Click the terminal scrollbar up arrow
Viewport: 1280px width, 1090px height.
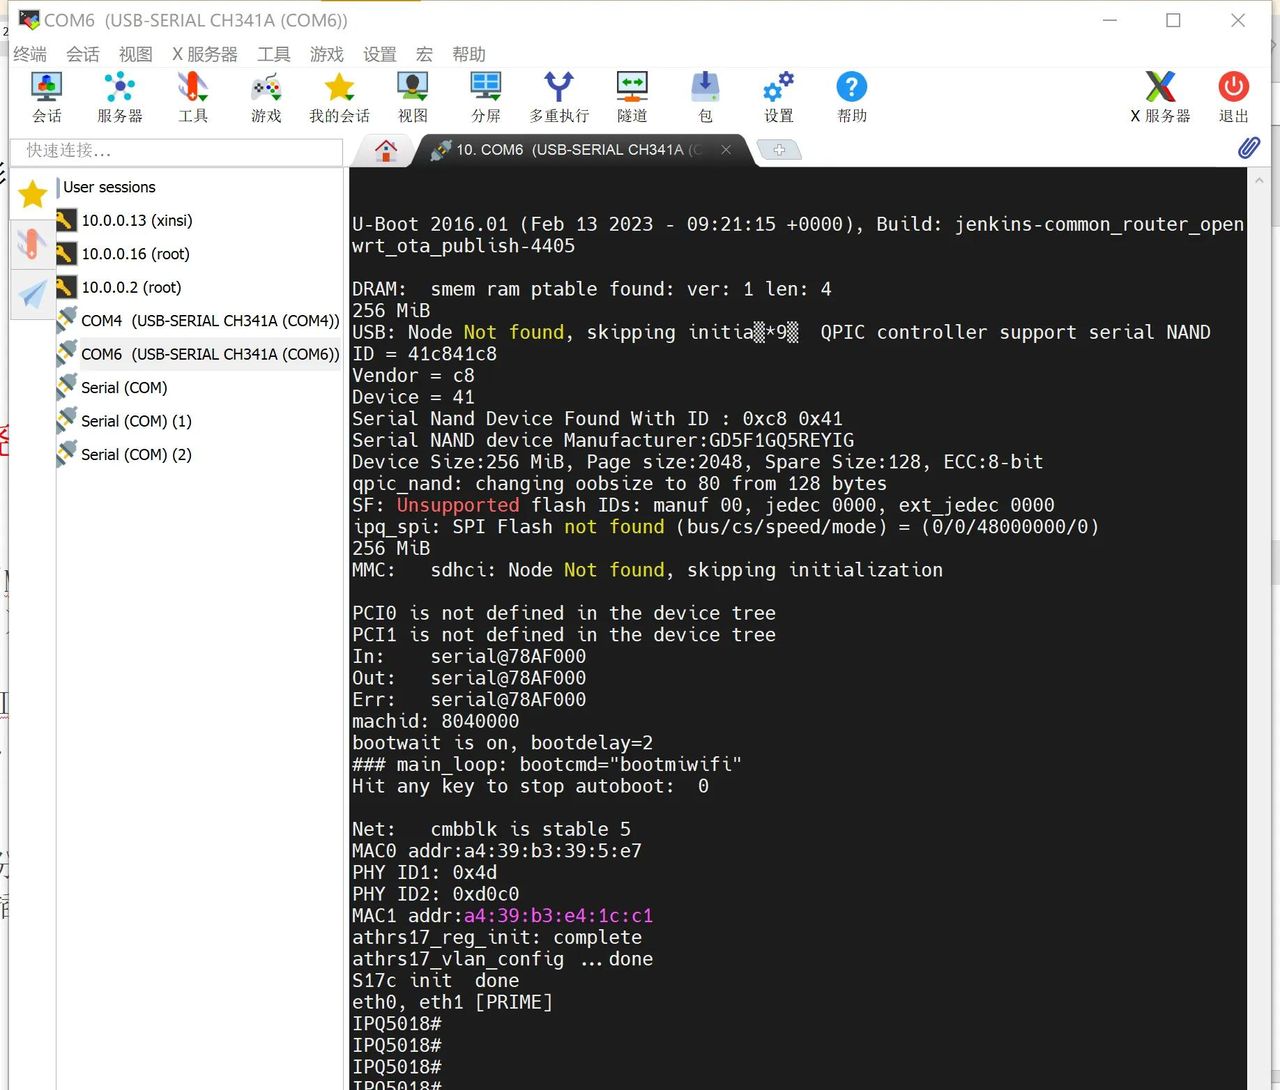[1258, 181]
